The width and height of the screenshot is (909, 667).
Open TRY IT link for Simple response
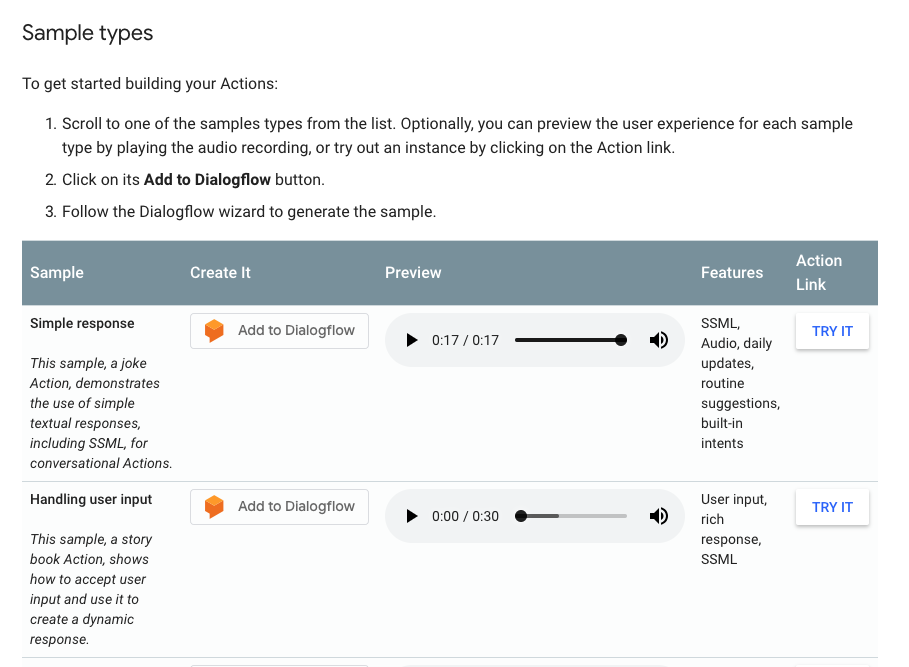(x=832, y=331)
